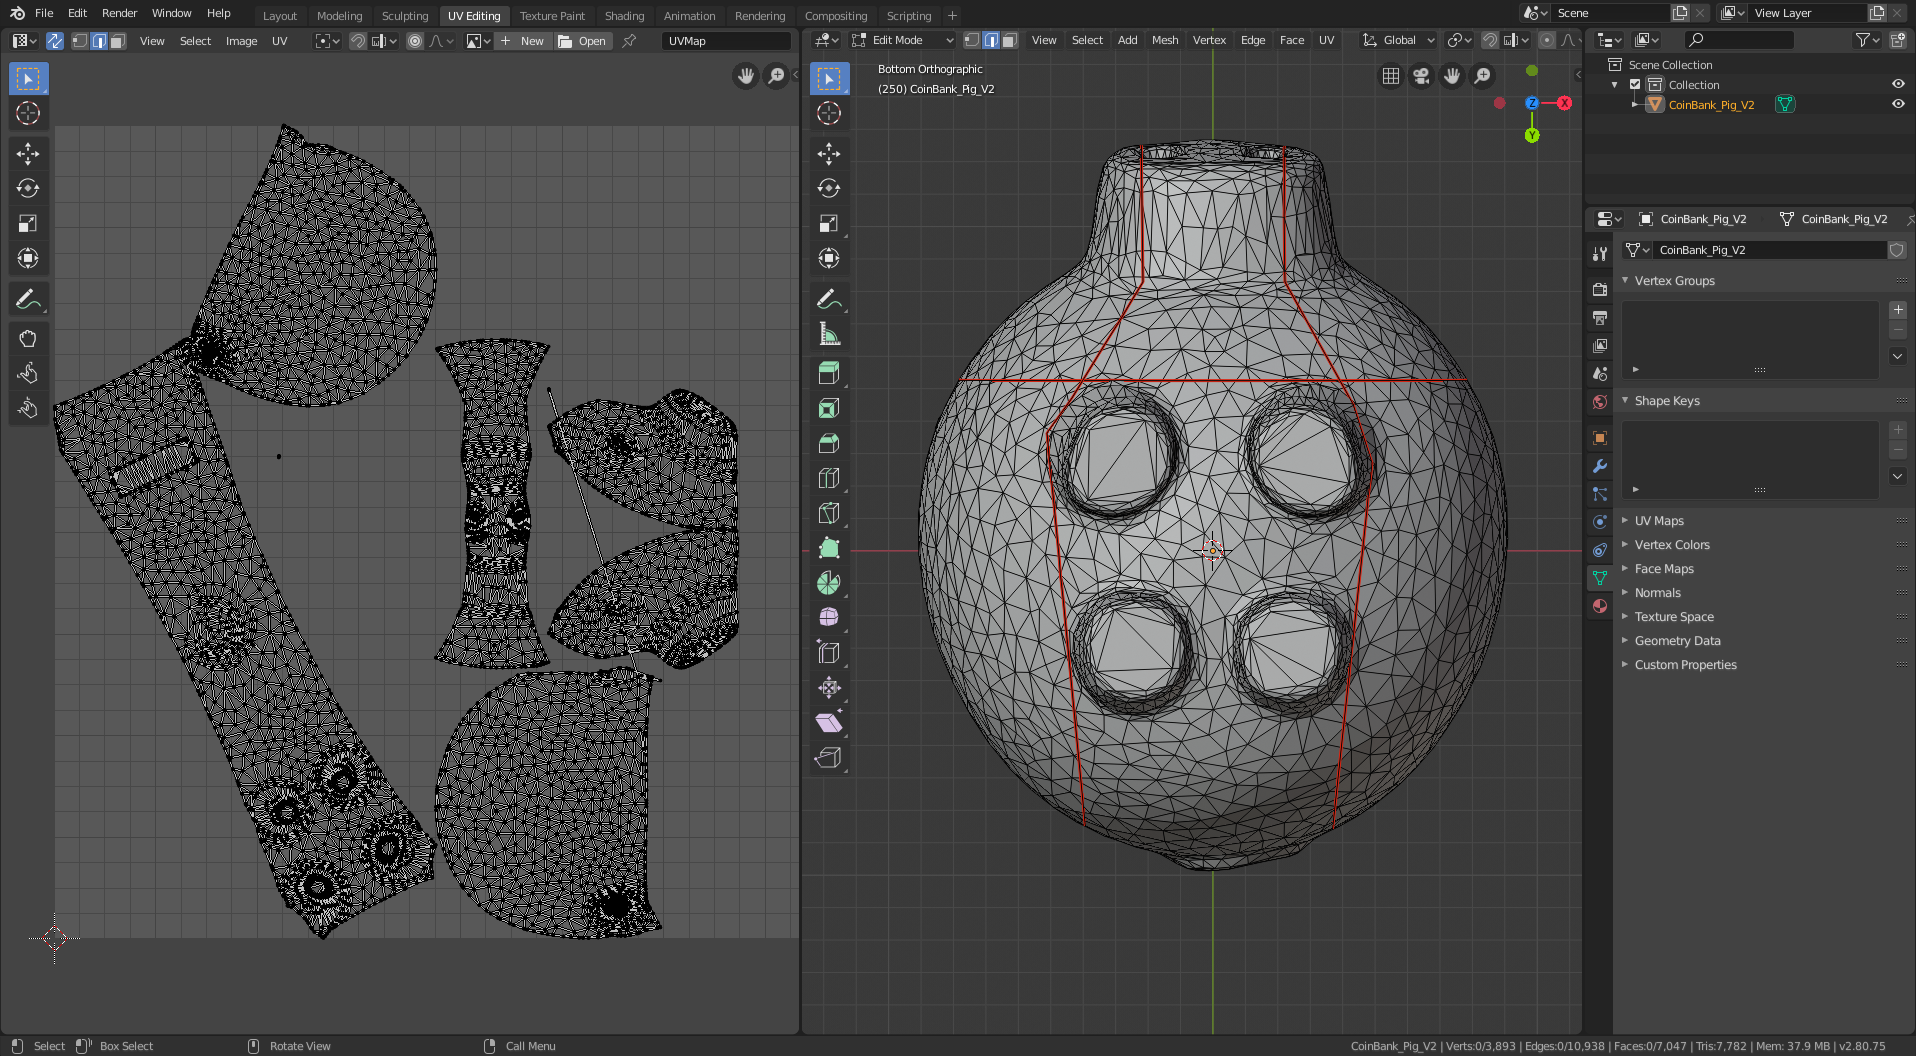
Task: Click the Rotate tool in UV editor
Action: (x=28, y=188)
